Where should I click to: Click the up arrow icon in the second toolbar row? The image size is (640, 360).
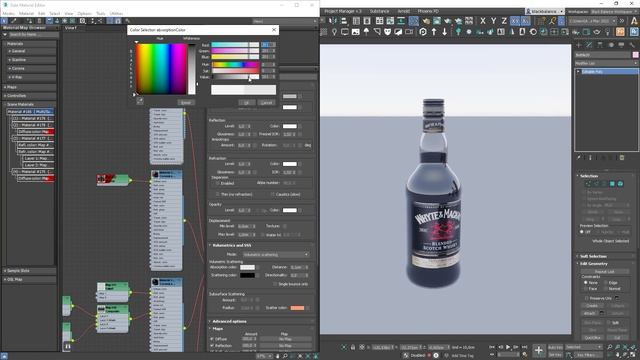point(434,31)
